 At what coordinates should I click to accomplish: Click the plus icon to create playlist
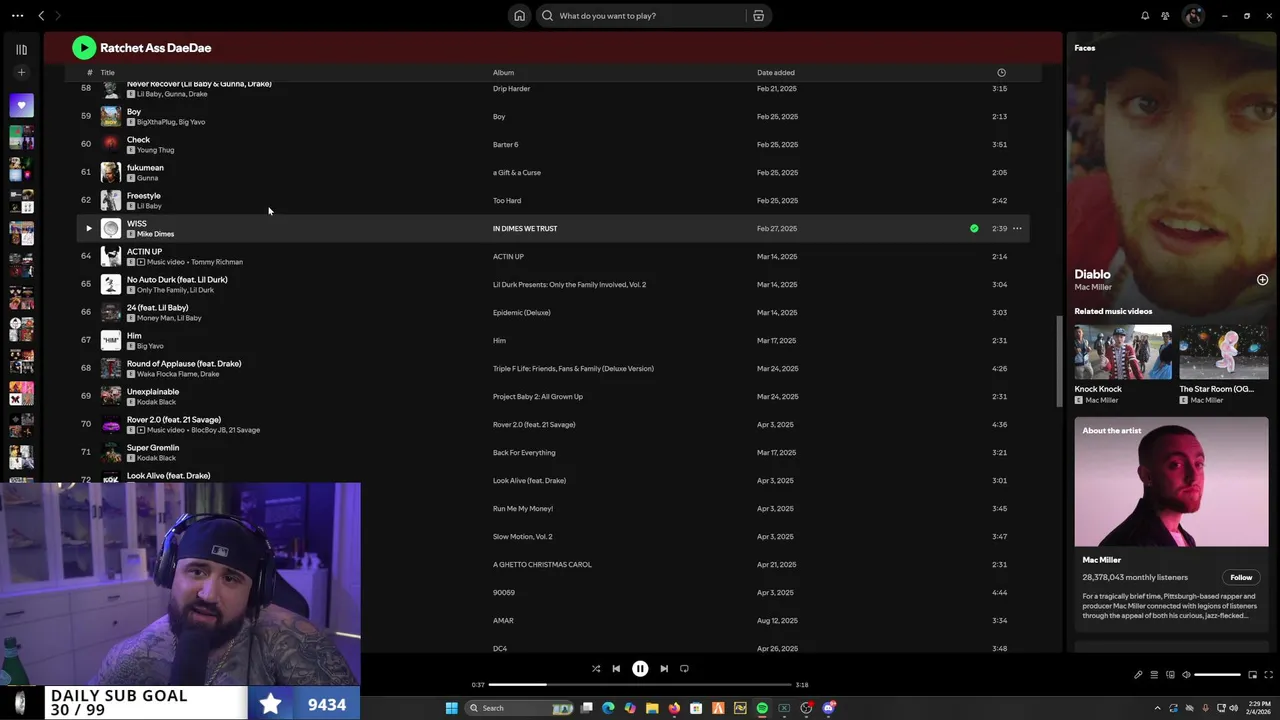pyautogui.click(x=21, y=72)
